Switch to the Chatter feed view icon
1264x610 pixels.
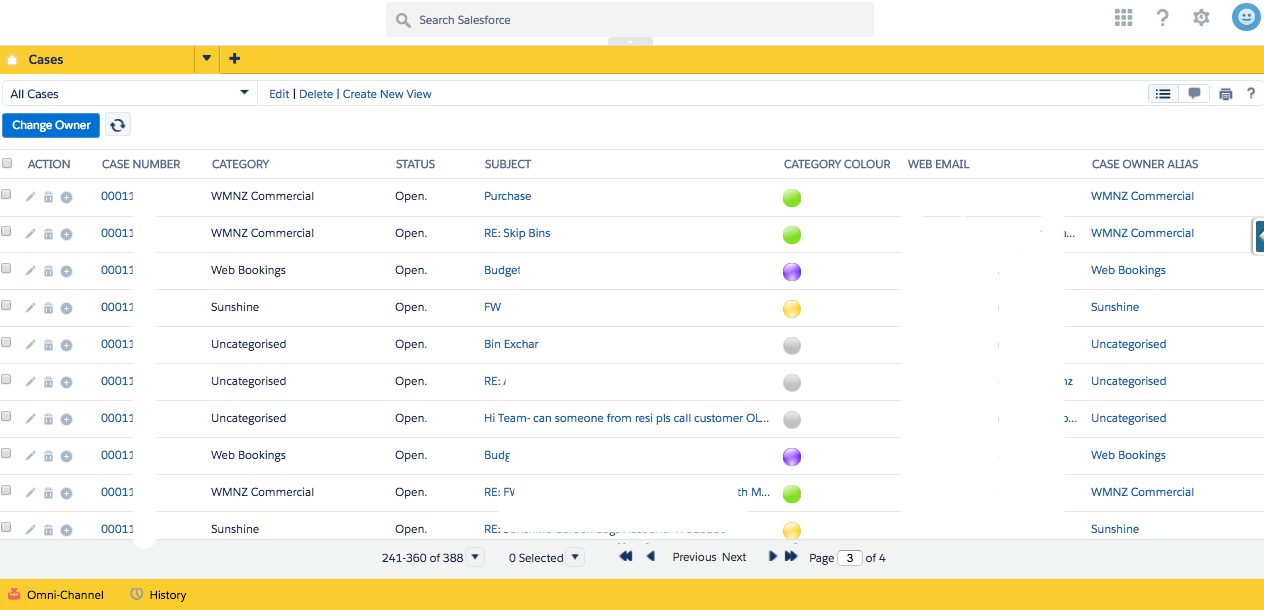pos(1194,94)
